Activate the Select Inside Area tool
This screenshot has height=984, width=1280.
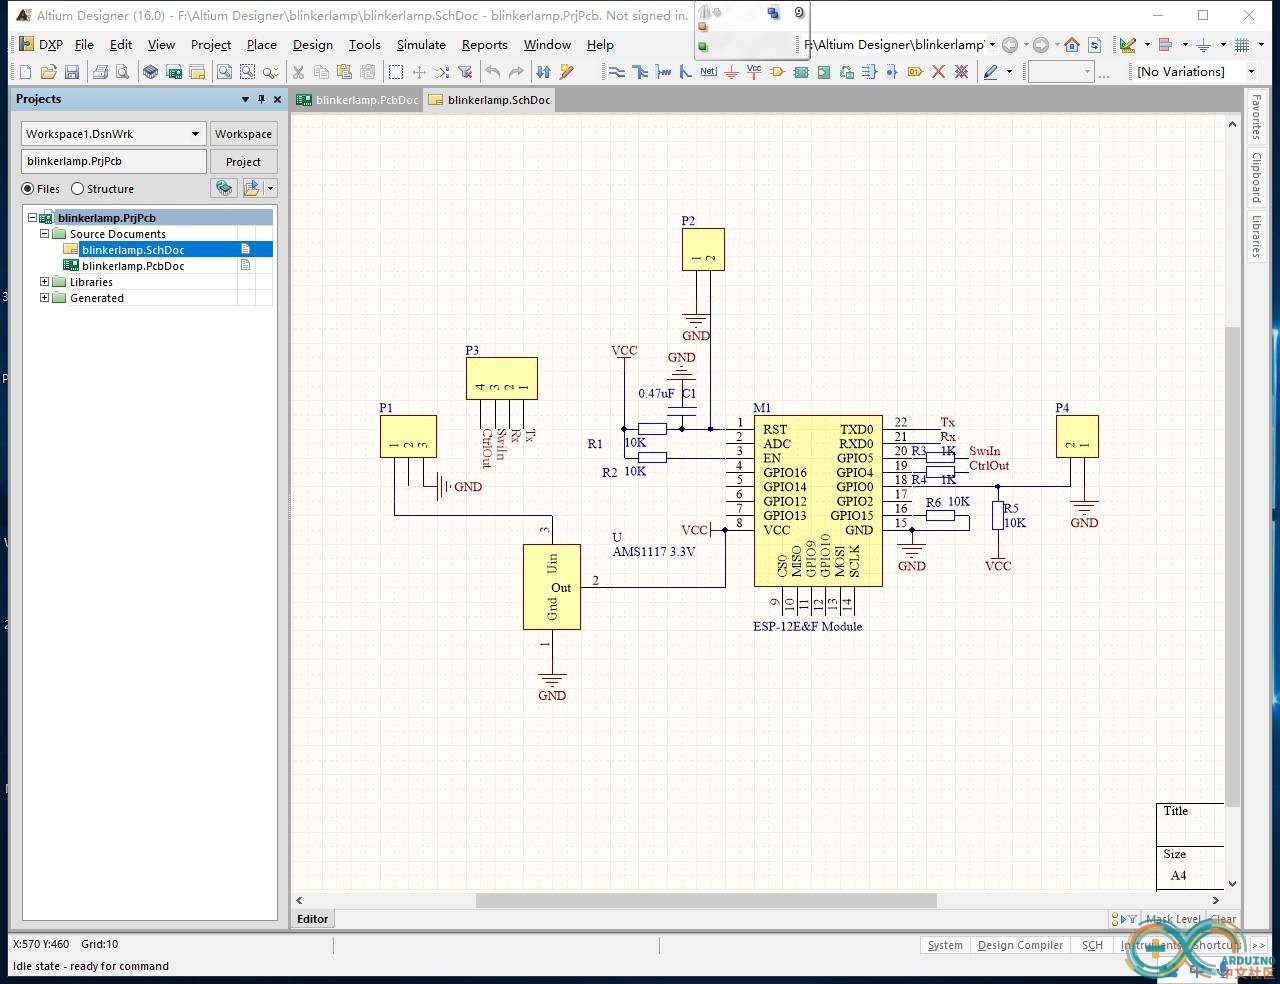click(x=396, y=72)
